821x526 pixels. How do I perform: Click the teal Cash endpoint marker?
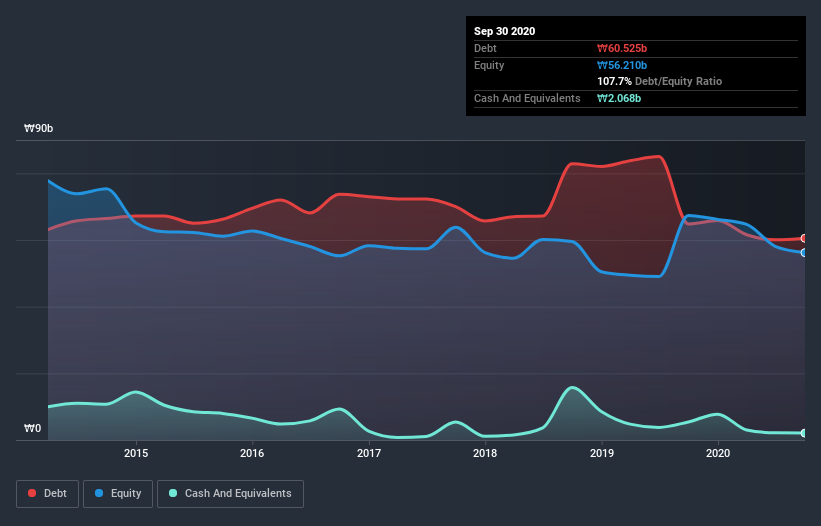[x=804, y=433]
